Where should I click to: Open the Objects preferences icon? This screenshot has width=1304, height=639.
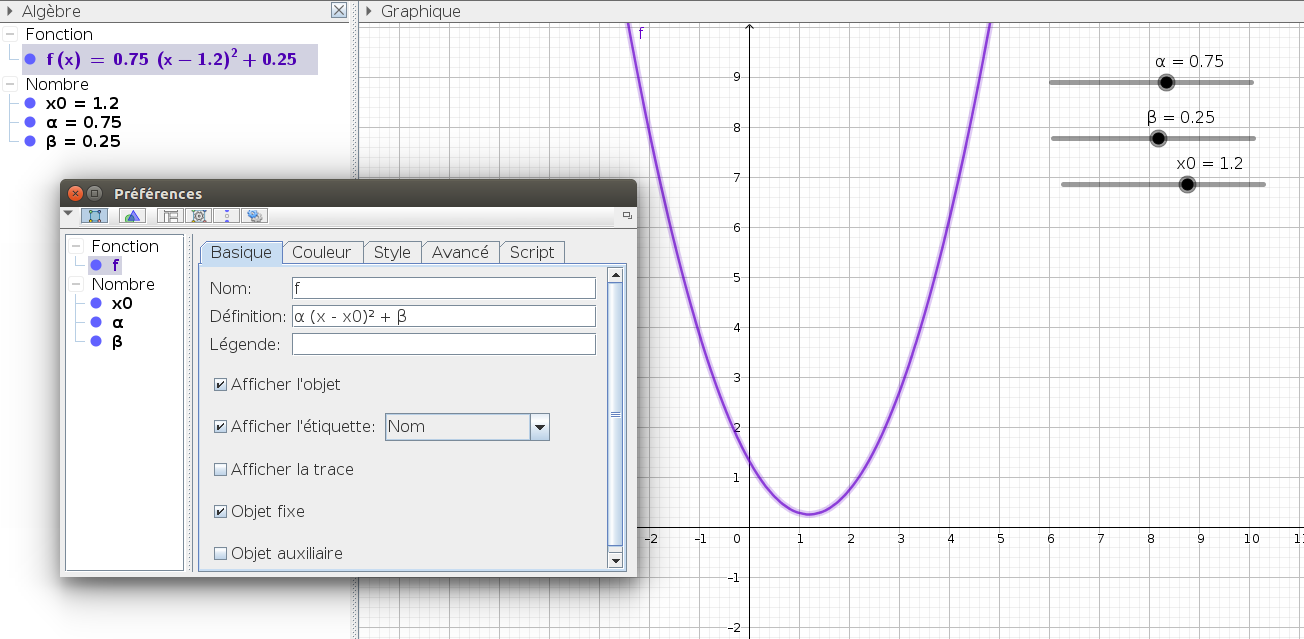pyautogui.click(x=94, y=215)
